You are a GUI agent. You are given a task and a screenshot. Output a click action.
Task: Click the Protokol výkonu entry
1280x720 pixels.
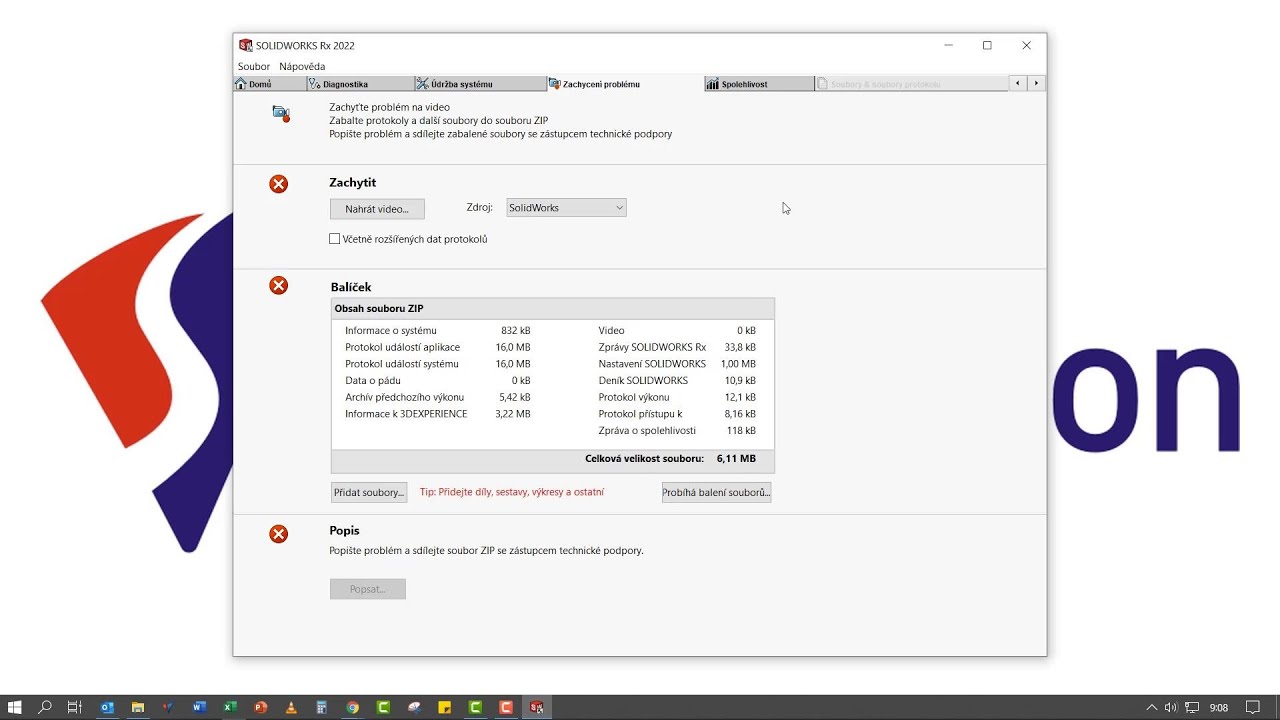(677, 397)
